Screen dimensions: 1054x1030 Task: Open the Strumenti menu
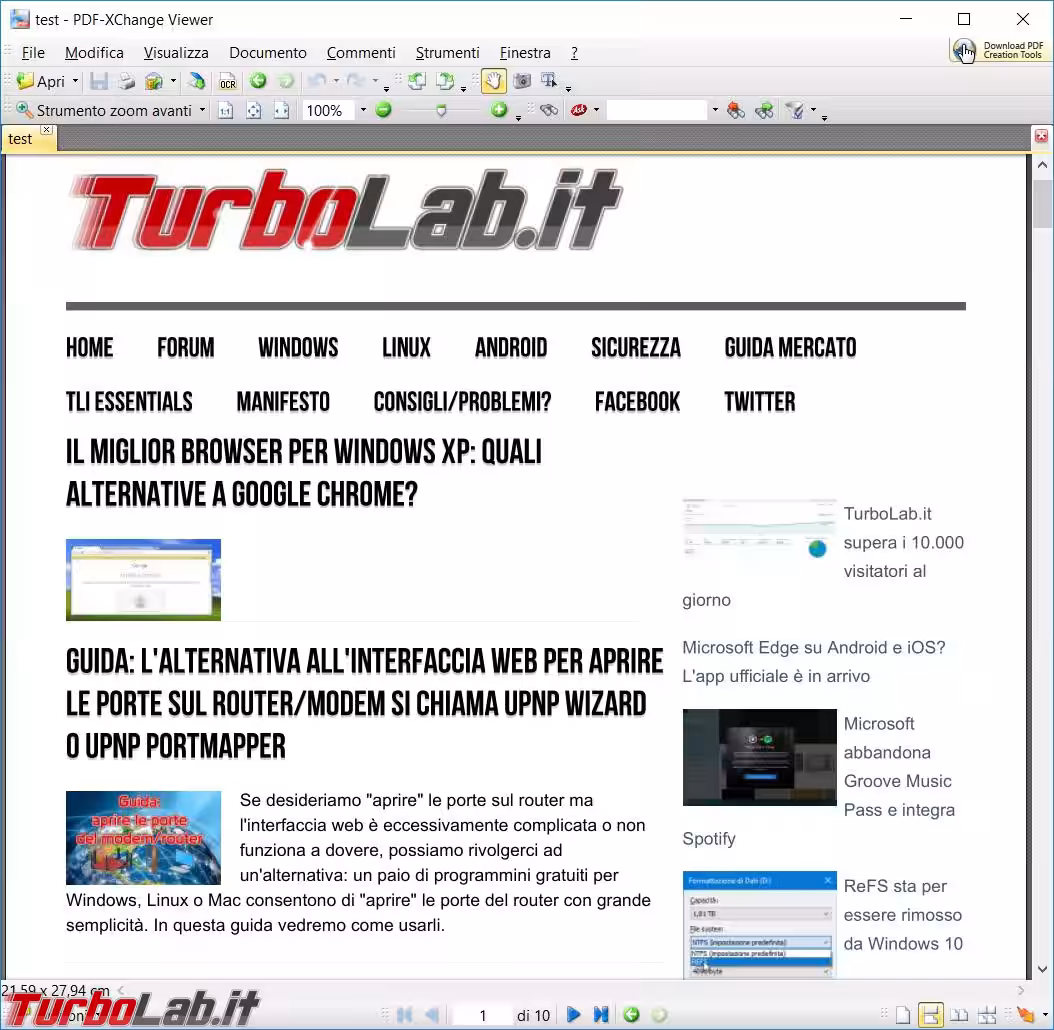pos(448,52)
